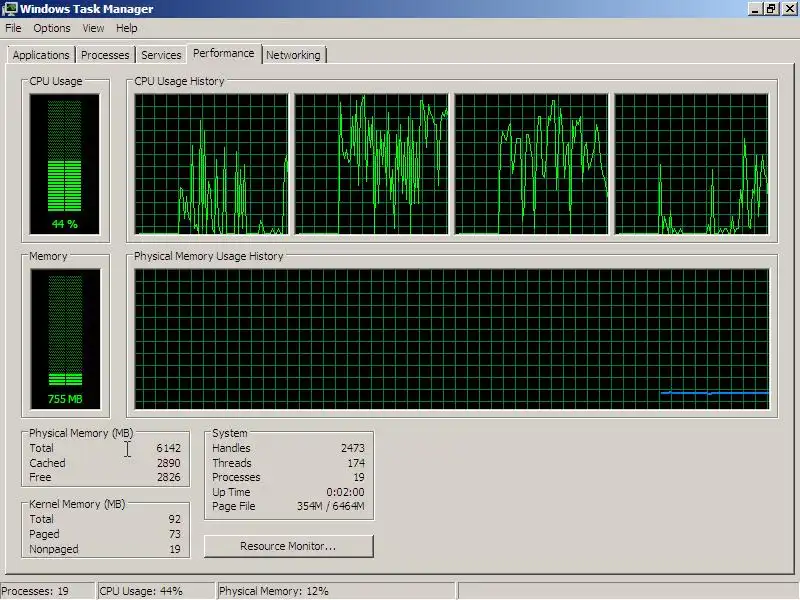Close the Task Manager window
800x600 pixels.
coord(789,9)
